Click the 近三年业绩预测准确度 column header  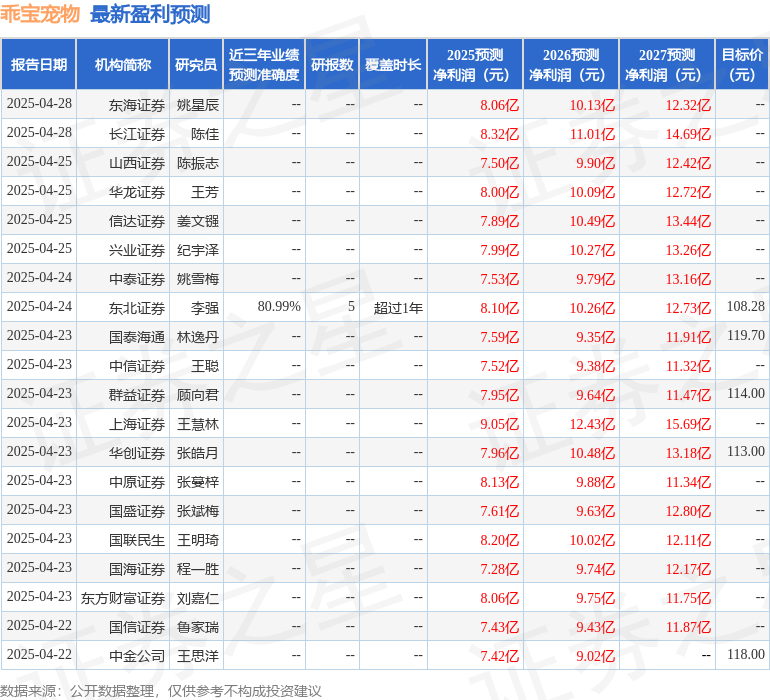(x=264, y=64)
